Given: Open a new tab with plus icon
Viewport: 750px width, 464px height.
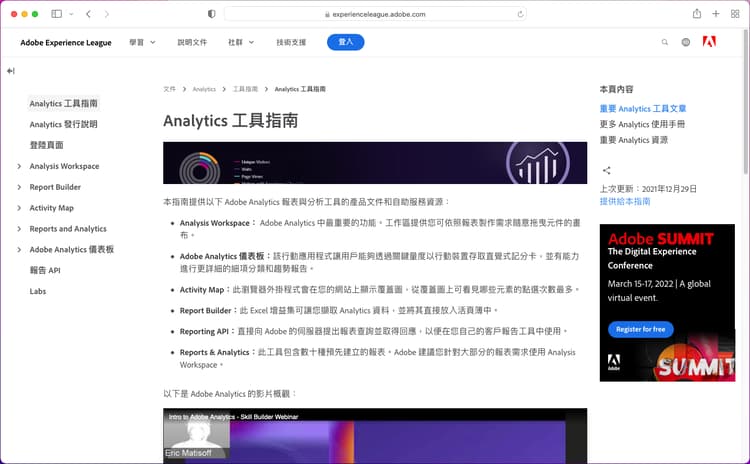Looking at the screenshot, I should [x=716, y=14].
